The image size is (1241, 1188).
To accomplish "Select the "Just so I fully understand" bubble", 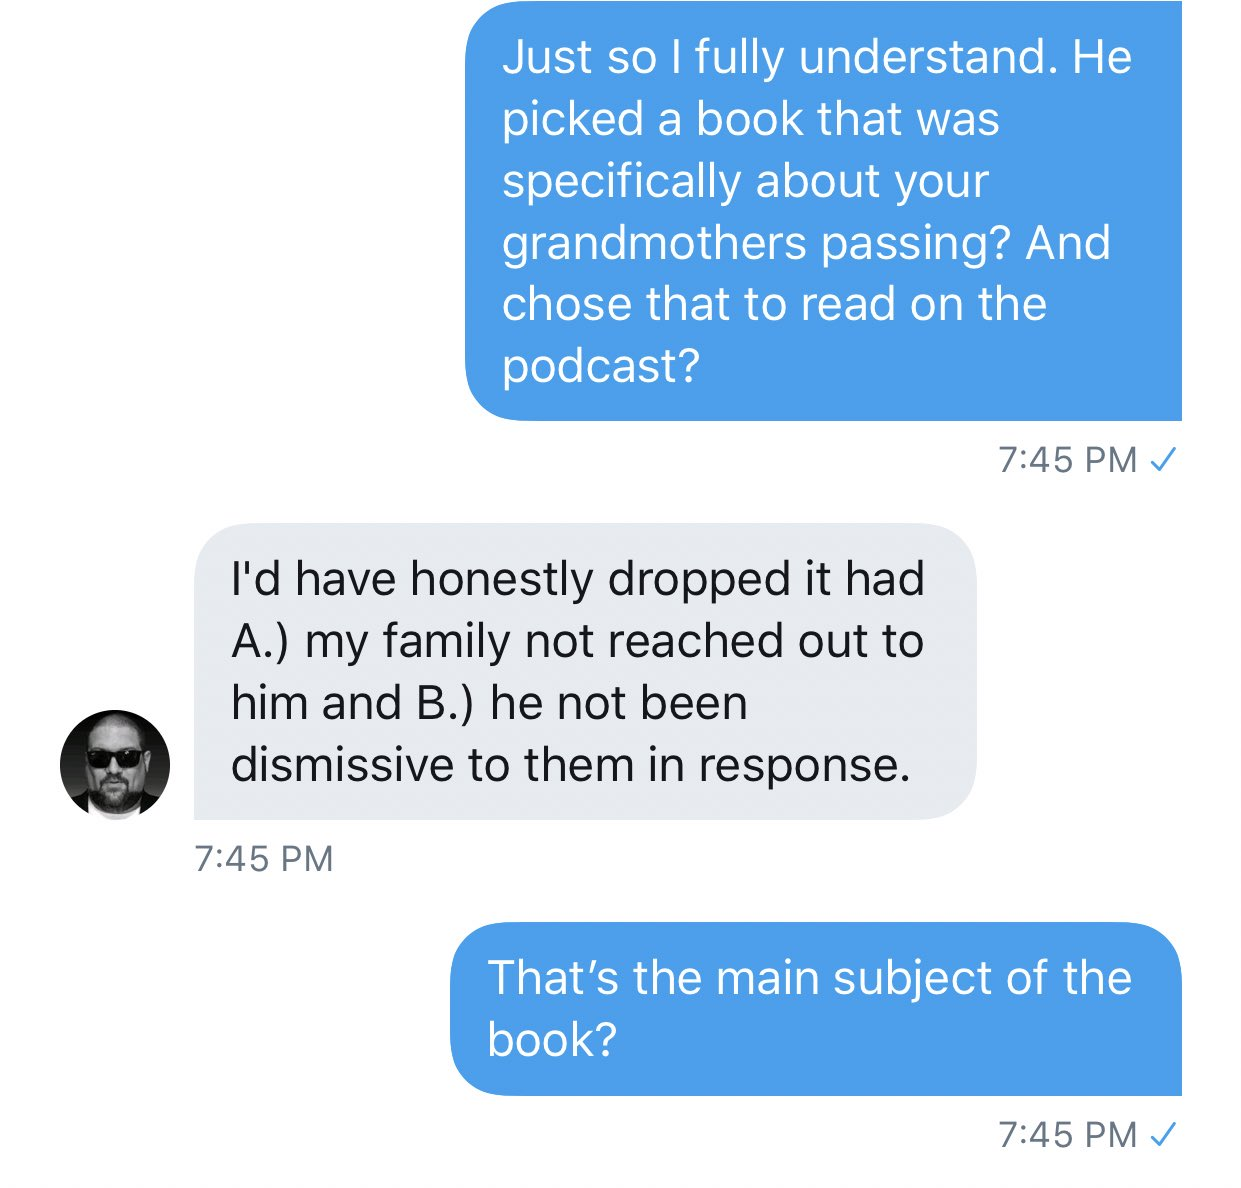I will (x=823, y=210).
